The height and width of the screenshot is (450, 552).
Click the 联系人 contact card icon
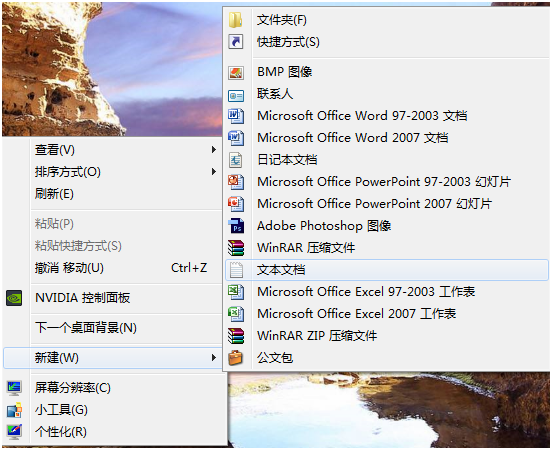click(x=236, y=95)
